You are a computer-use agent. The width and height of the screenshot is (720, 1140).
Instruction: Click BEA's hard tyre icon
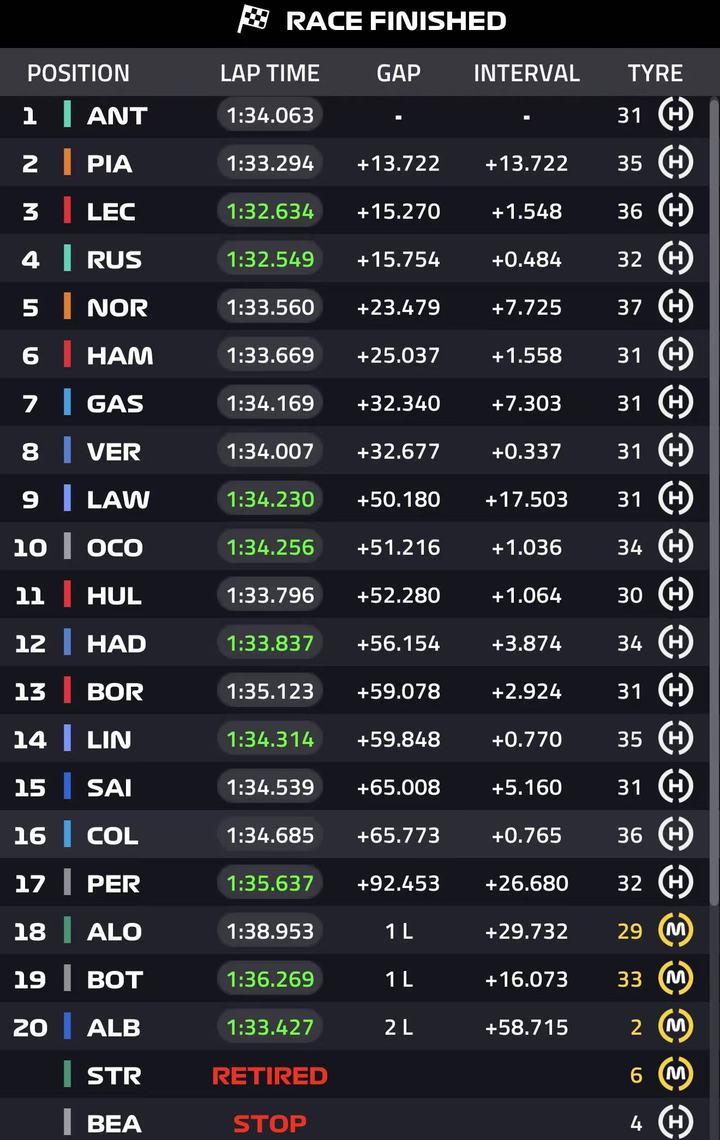[x=676, y=1122]
